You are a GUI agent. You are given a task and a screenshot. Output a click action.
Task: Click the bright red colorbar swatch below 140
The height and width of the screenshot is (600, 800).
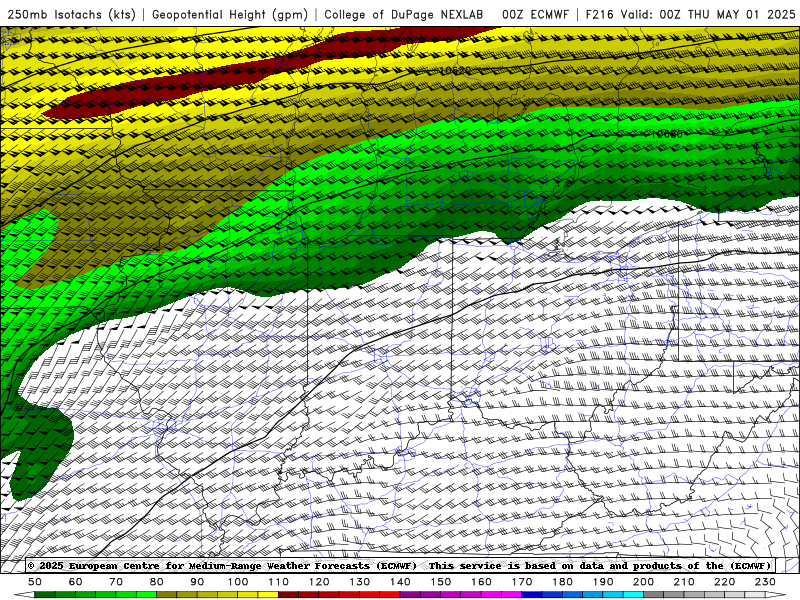pos(390,595)
